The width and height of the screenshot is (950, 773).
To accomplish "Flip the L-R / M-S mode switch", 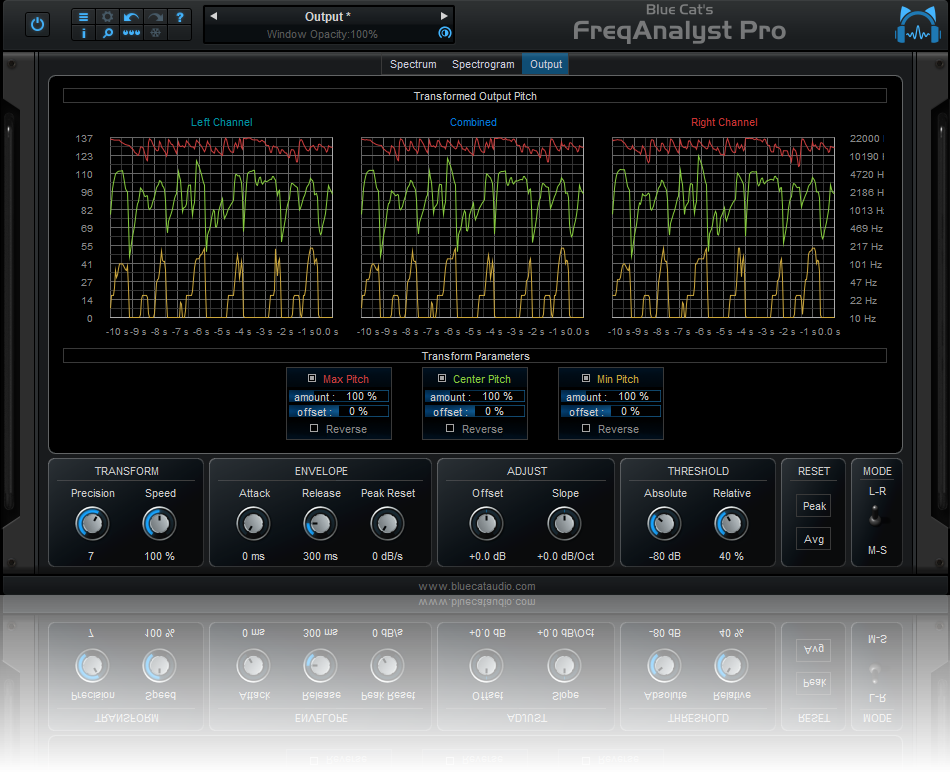I will [875, 518].
